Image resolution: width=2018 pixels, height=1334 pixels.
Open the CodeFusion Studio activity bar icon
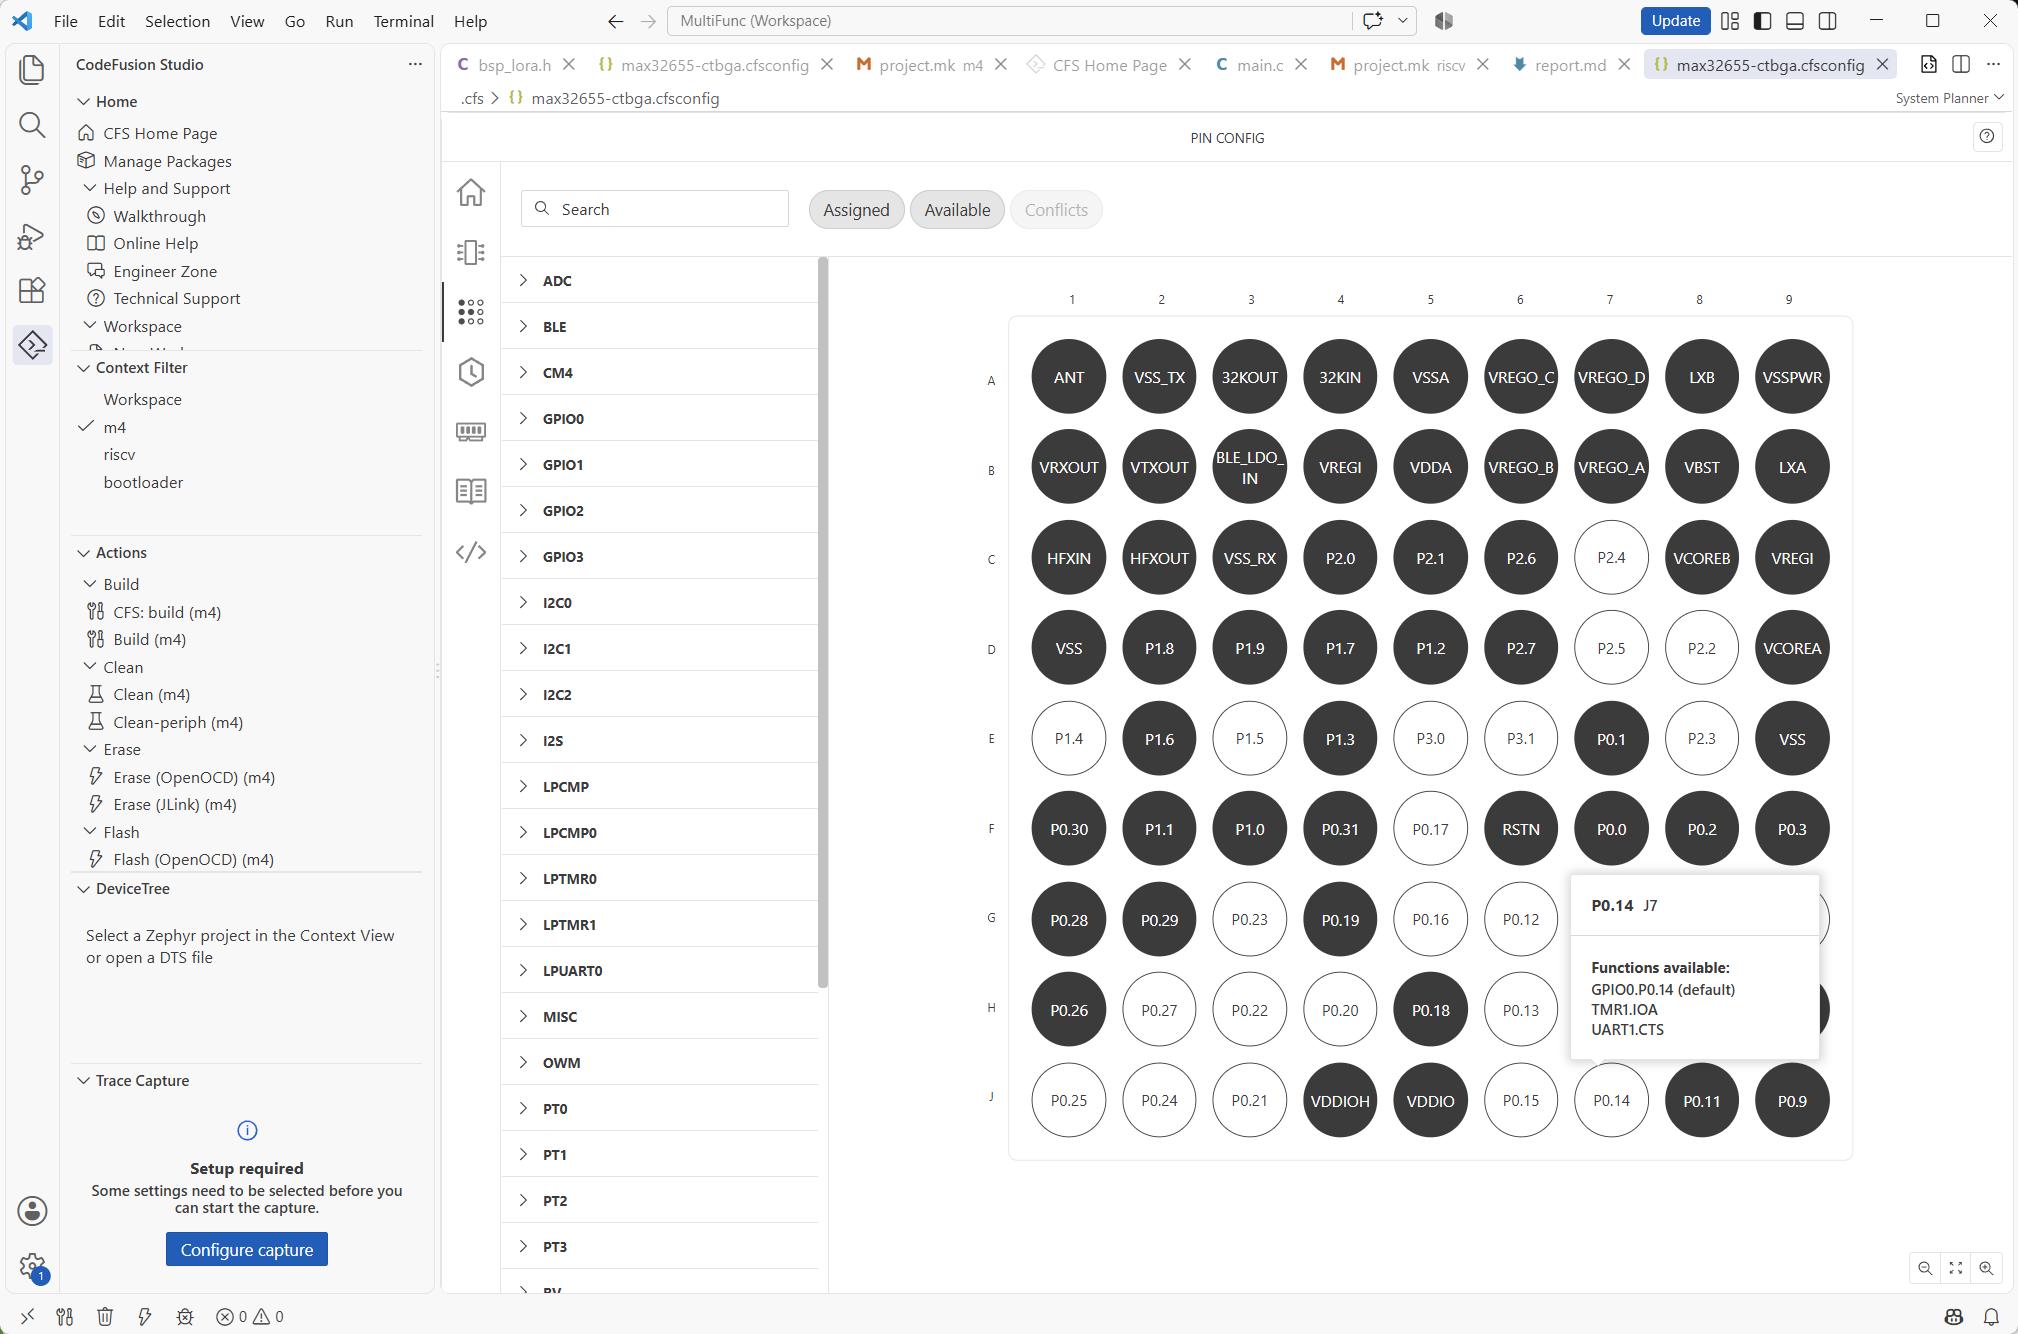coord(32,345)
